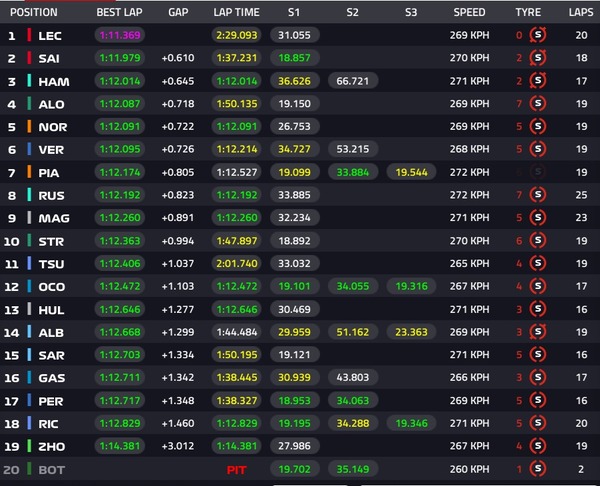Click the soft tyre icon in SAI's row
The image size is (600, 486).
[x=538, y=58]
